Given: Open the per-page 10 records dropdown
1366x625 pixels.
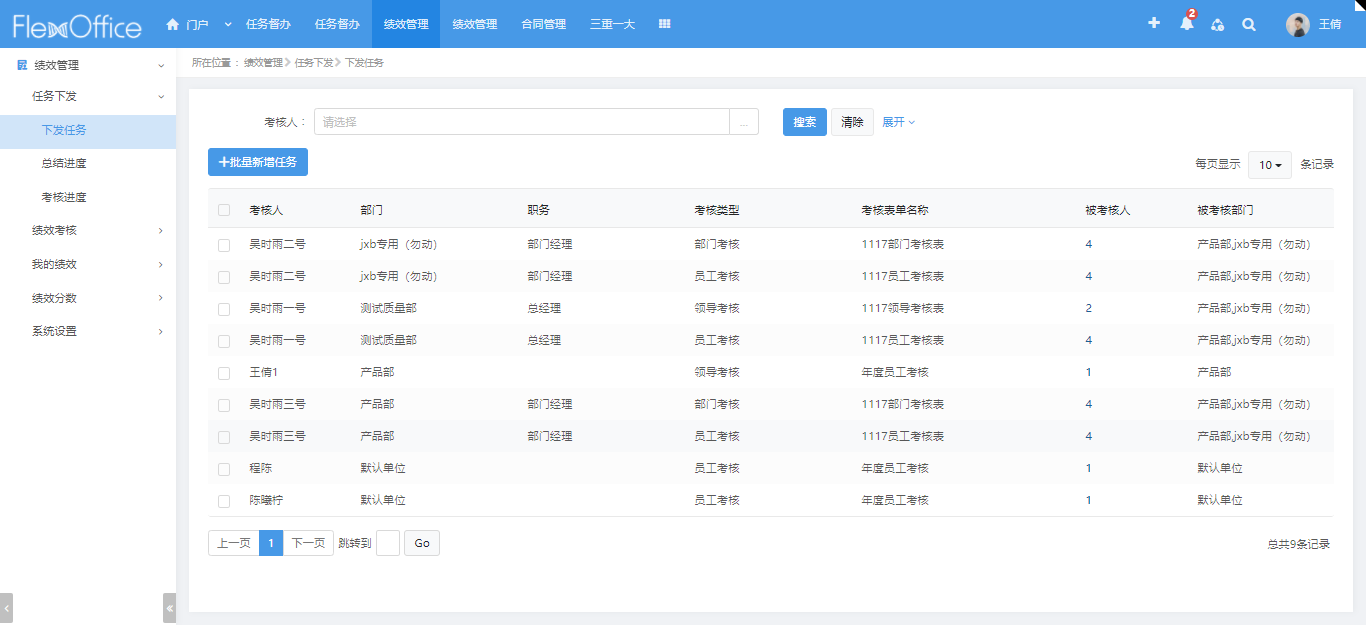Looking at the screenshot, I should [1269, 165].
